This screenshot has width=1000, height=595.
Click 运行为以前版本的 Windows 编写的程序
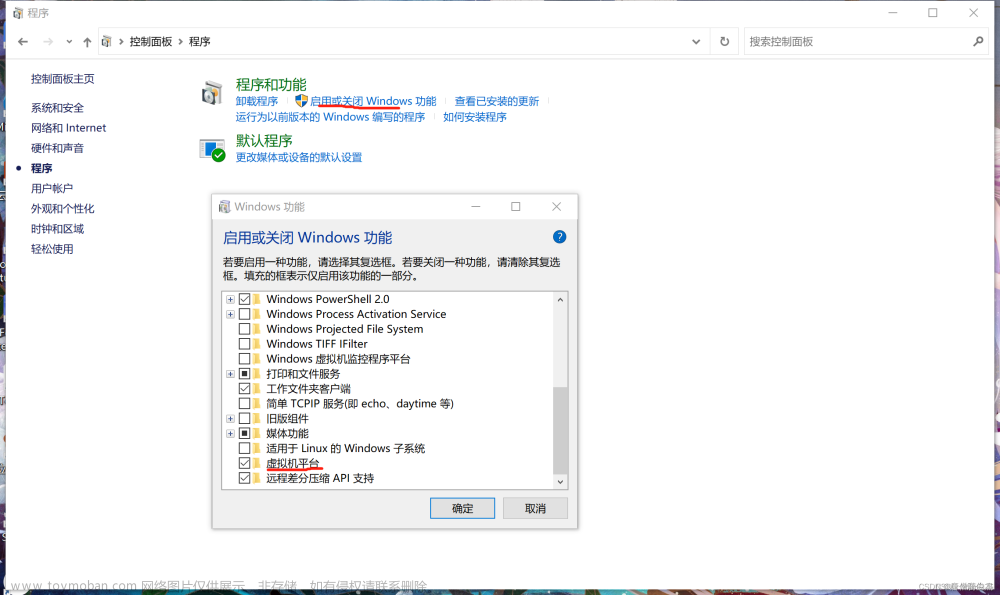click(330, 117)
